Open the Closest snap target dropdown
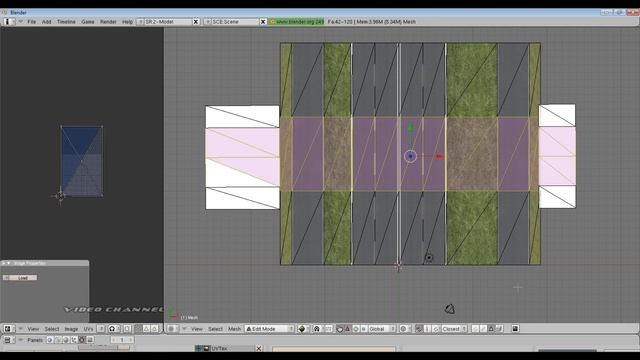The height and width of the screenshot is (360, 640). coord(454,329)
